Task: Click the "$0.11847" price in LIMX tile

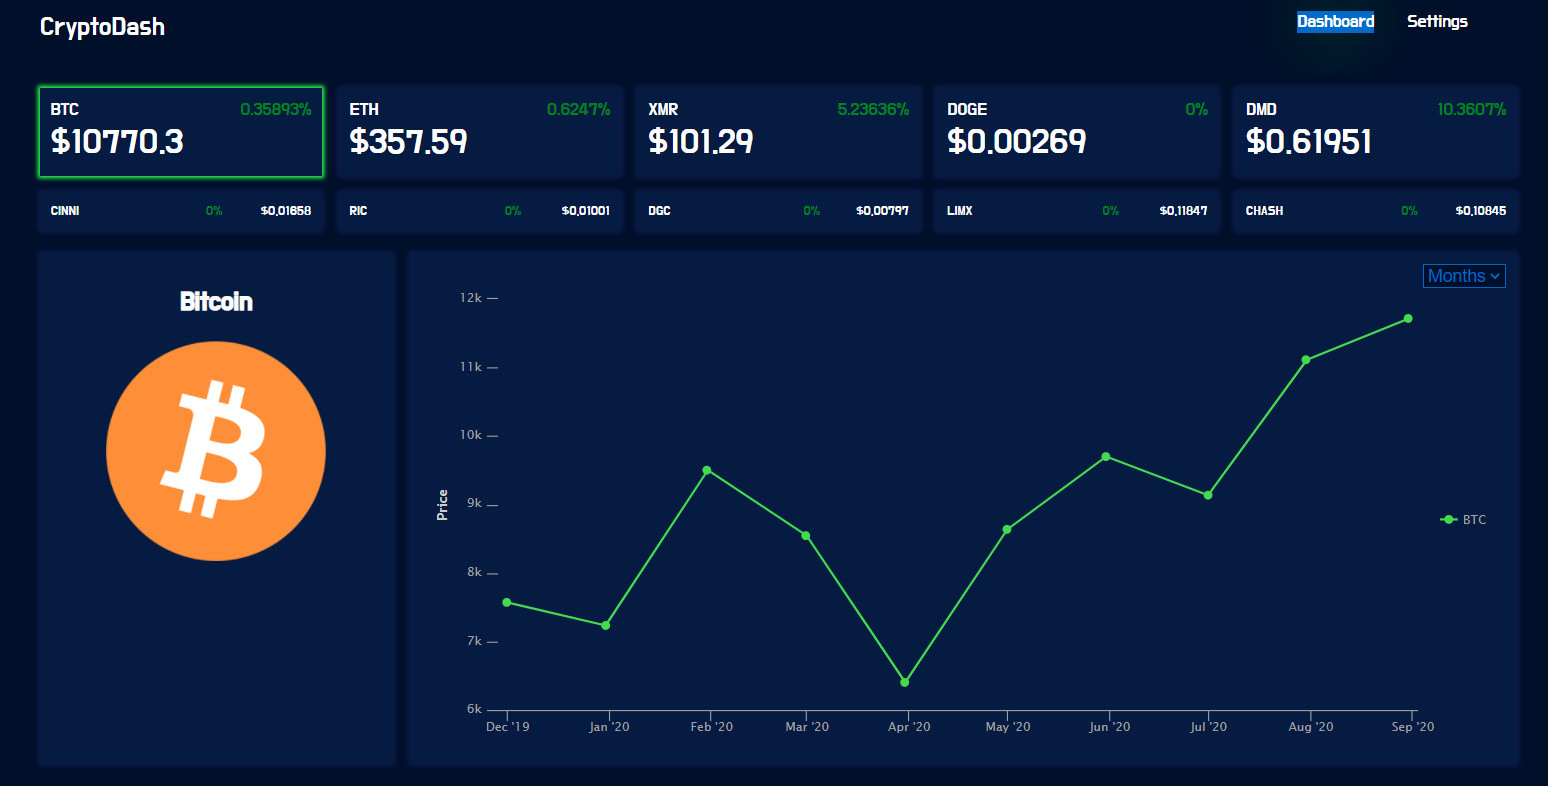Action: (x=1184, y=211)
